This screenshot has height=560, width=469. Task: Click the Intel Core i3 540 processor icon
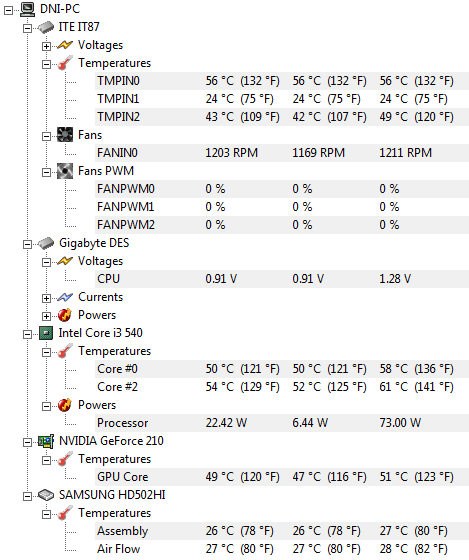tap(46, 333)
